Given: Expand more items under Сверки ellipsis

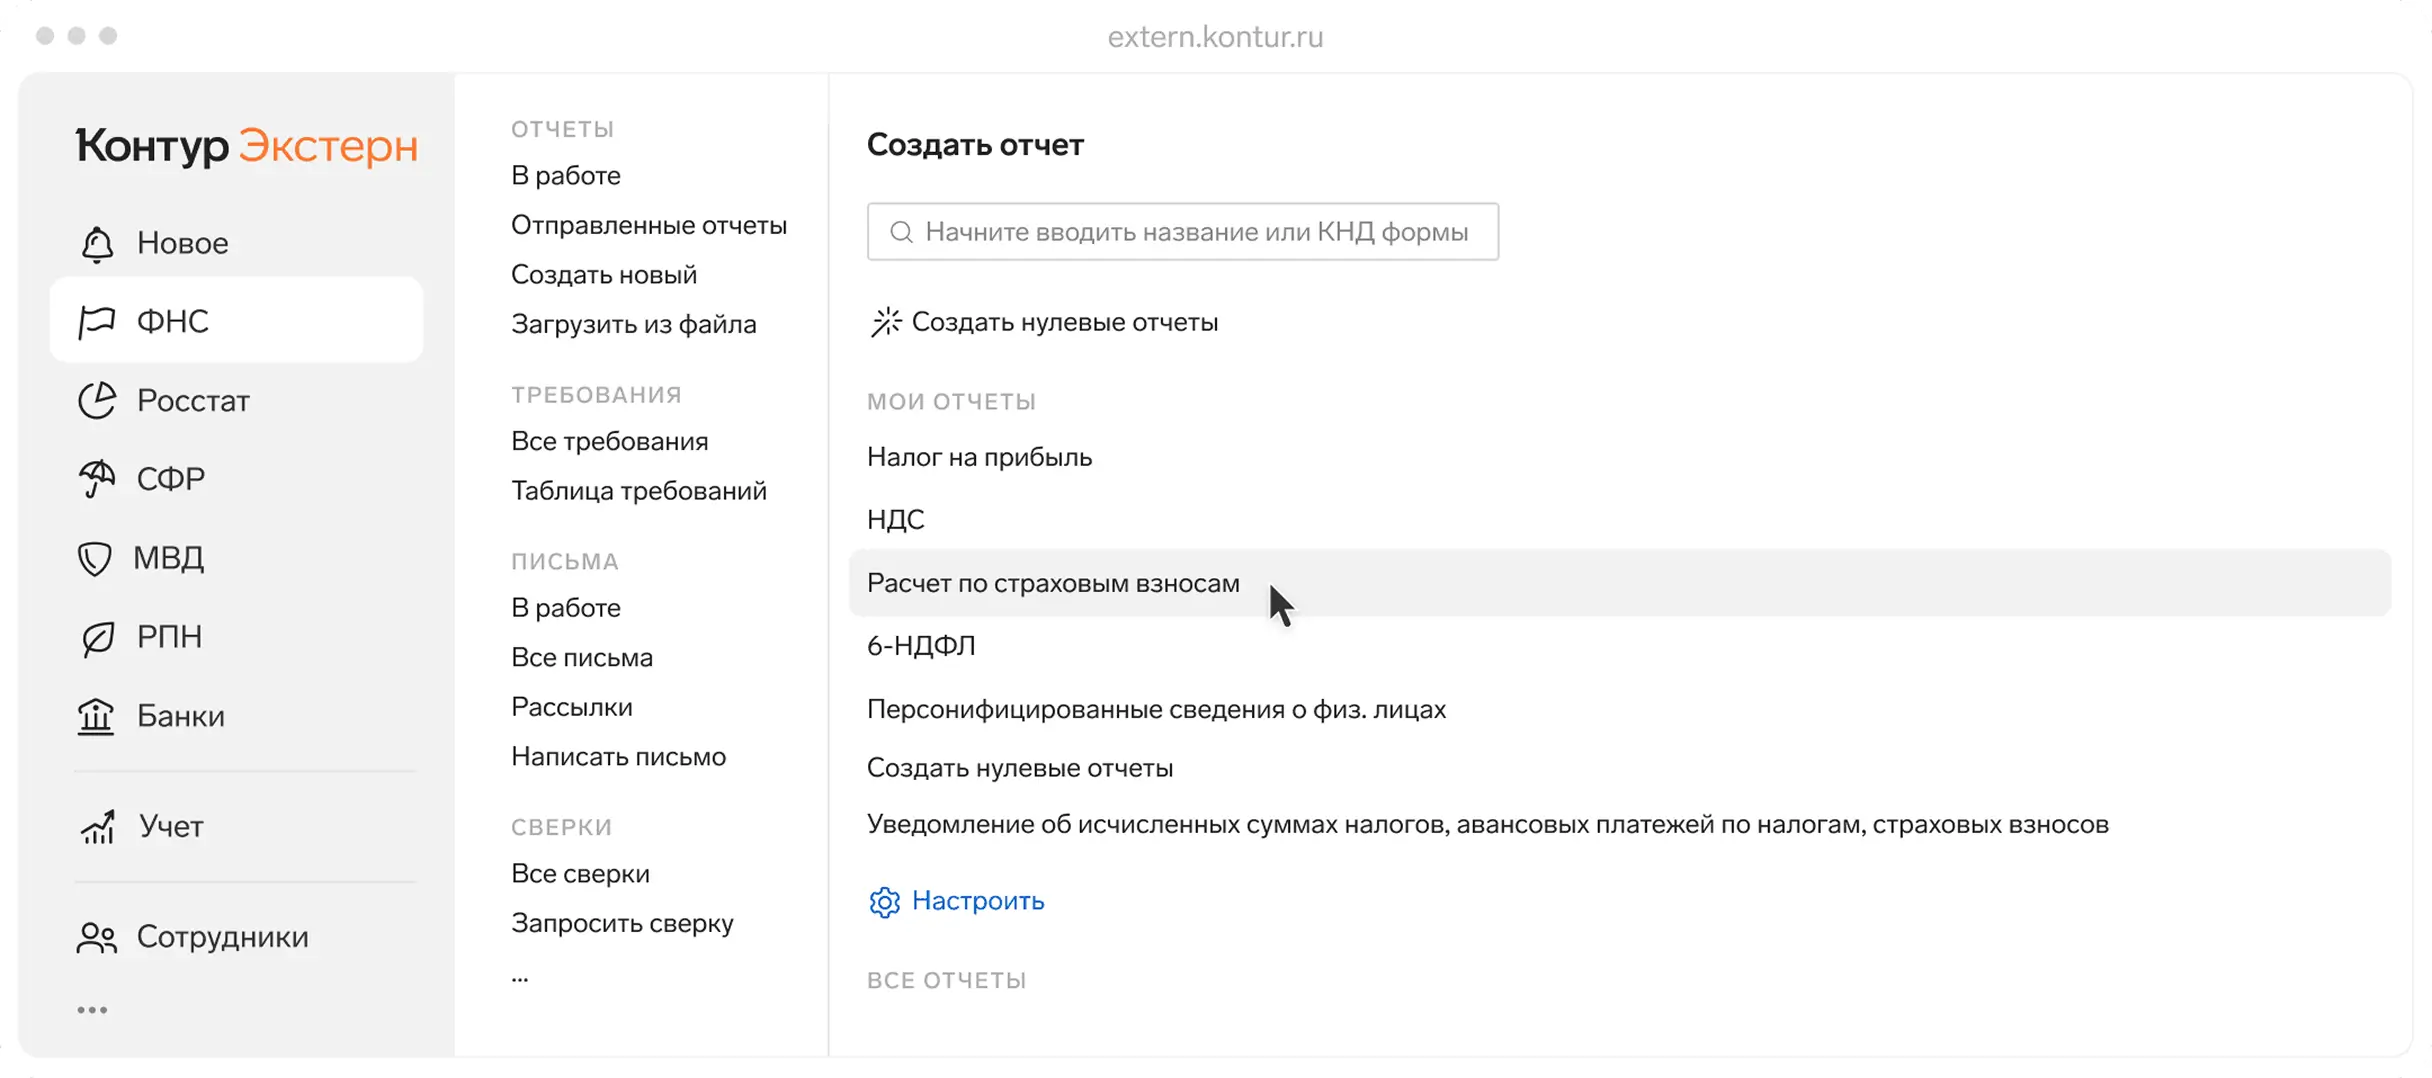Looking at the screenshot, I should coord(520,978).
